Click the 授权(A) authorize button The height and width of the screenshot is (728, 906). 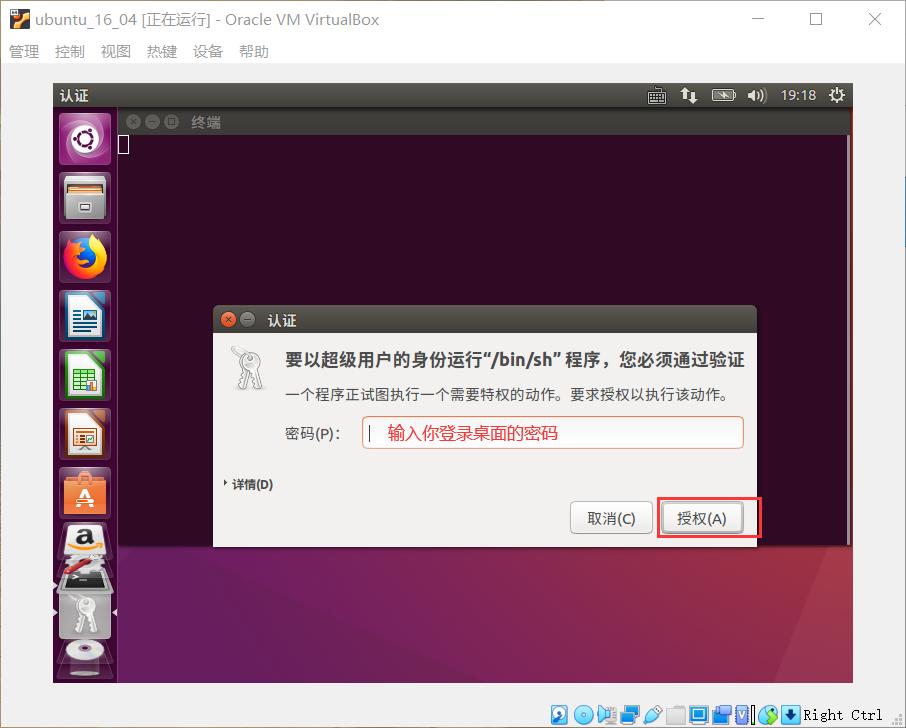(x=701, y=518)
